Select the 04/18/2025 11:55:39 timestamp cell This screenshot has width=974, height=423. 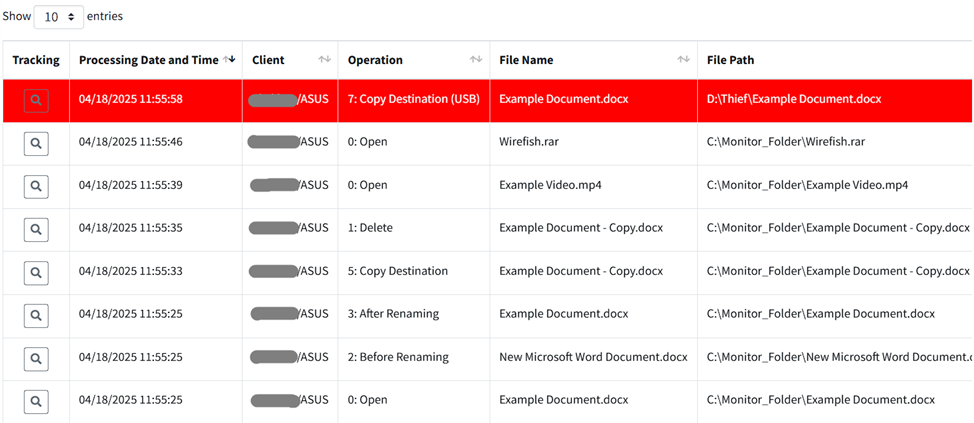click(131, 185)
